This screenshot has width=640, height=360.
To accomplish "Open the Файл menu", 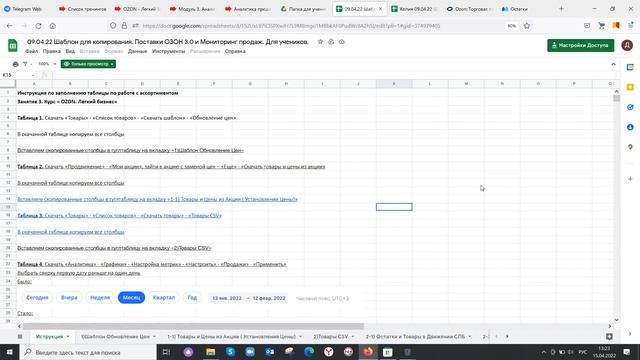I will click(x=31, y=51).
